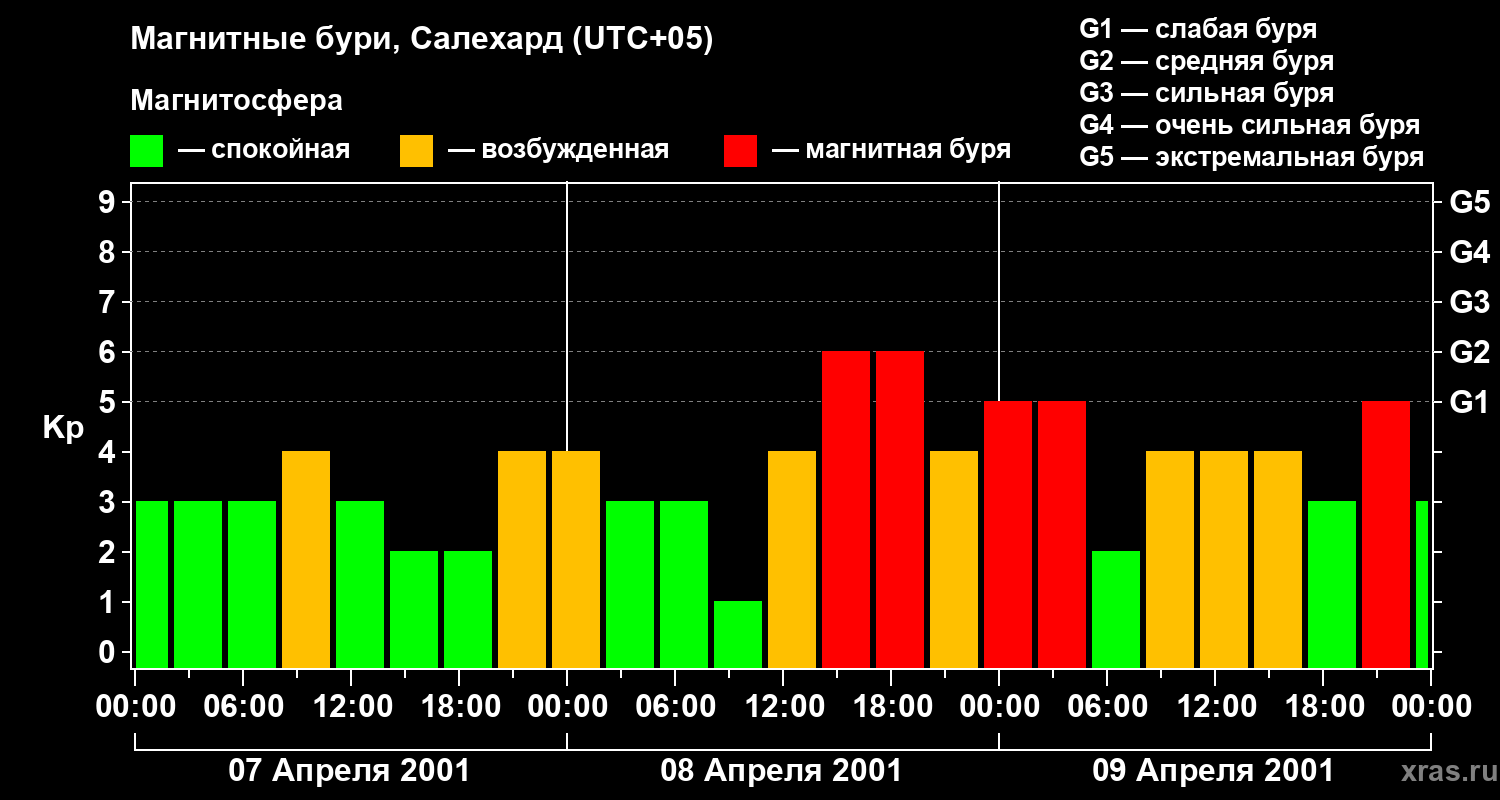
Task: Click the 'G3' label on right axis
Action: click(x=1470, y=302)
